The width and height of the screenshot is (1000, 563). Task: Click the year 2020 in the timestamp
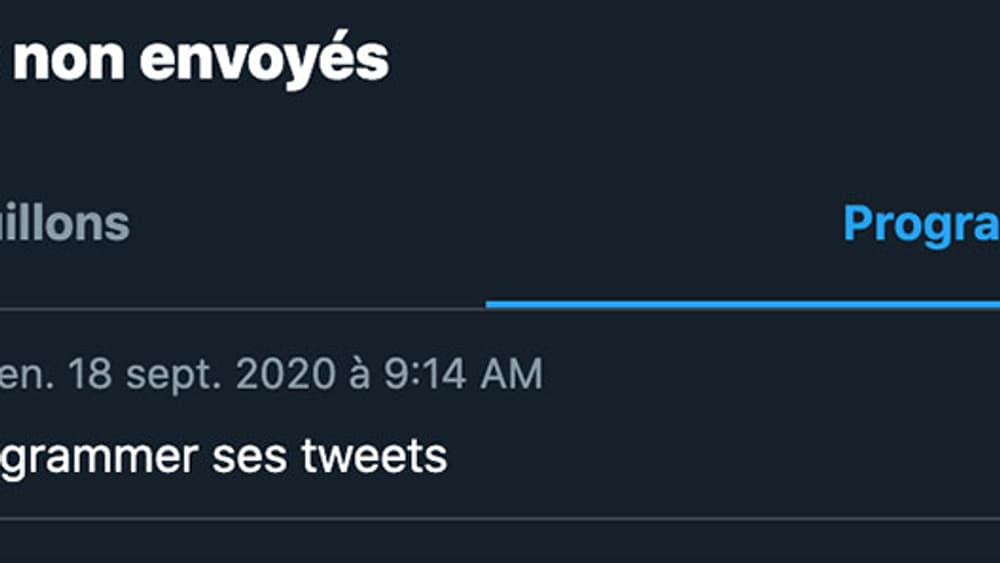pyautogui.click(x=284, y=374)
